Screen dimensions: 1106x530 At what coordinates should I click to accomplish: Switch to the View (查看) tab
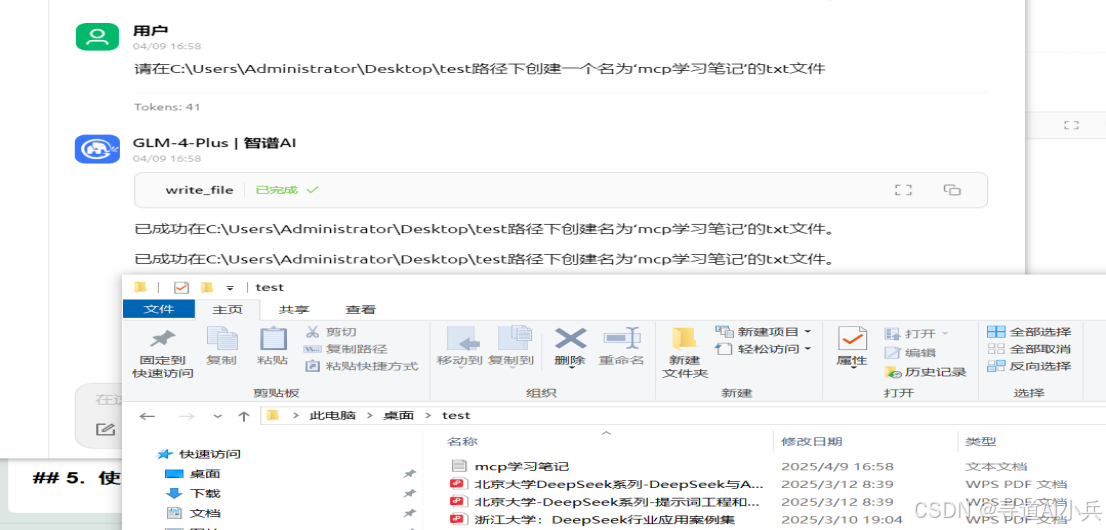pyautogui.click(x=360, y=309)
